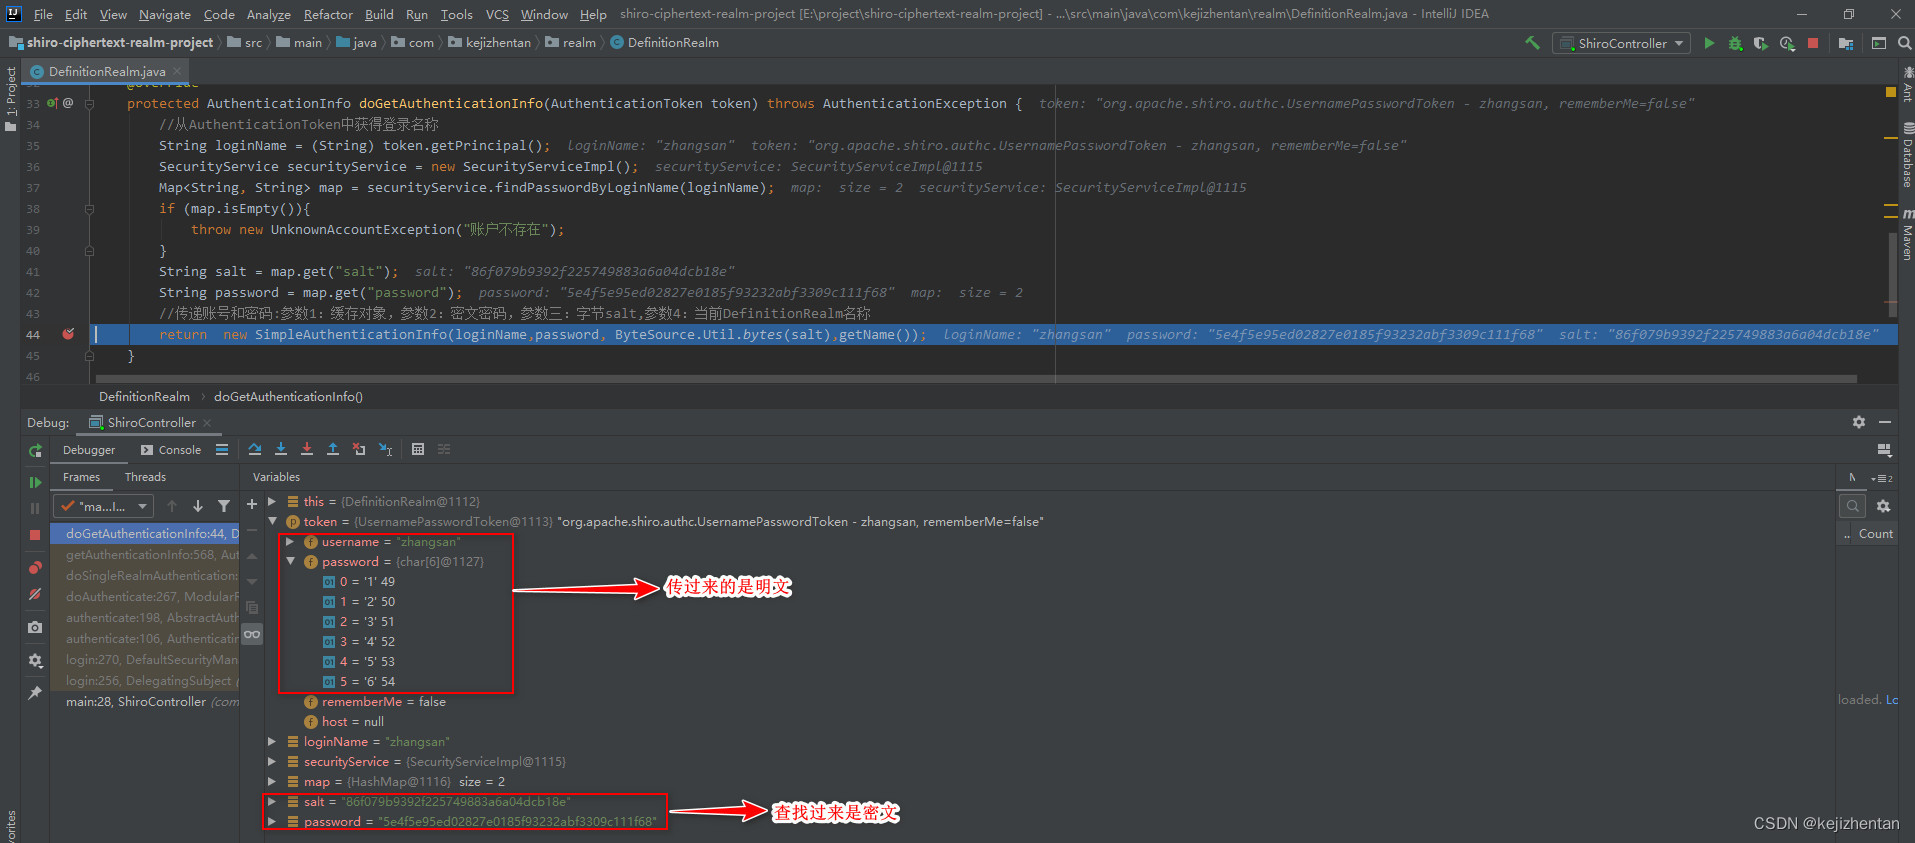Filter frames with the funnel icon
Viewport: 1915px width, 843px height.
tap(224, 506)
